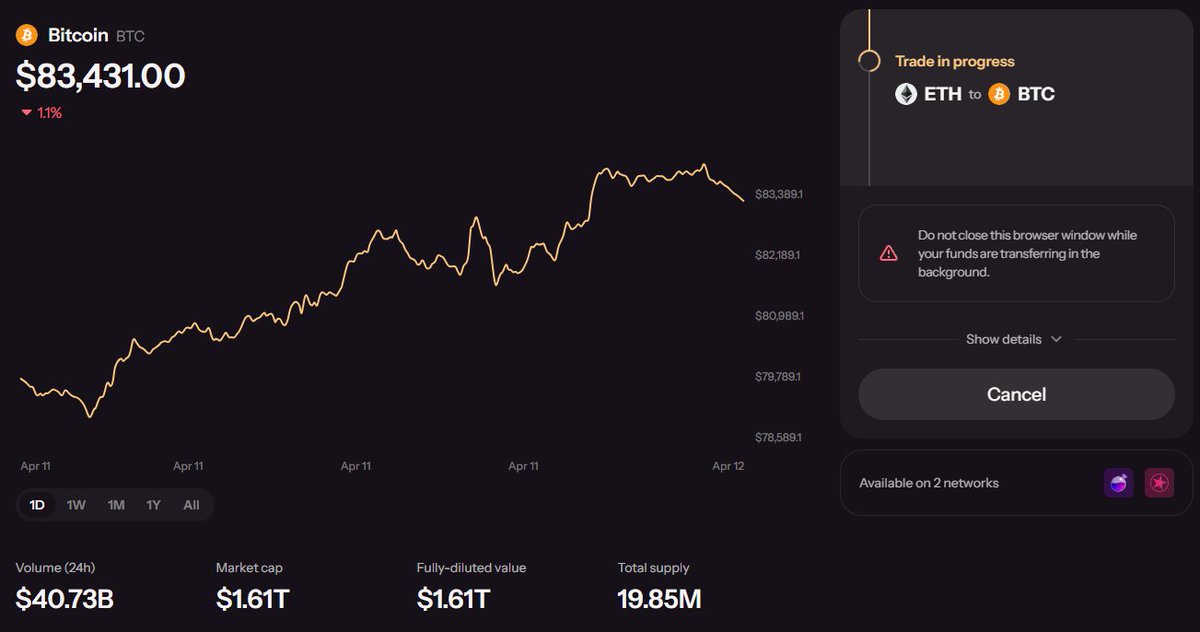Viewport: 1200px width, 632px height.
Task: Click the $80,989.1 axis label
Action: point(779,316)
